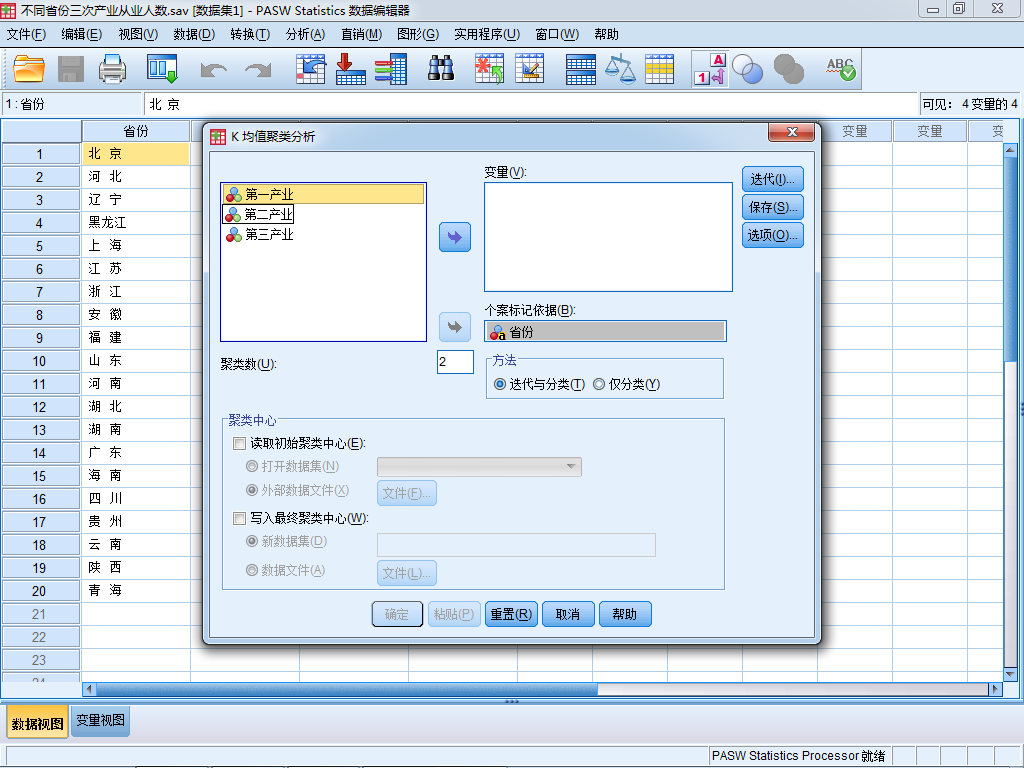The height and width of the screenshot is (768, 1024).
Task: Click the 保存 button in dialog
Action: click(773, 207)
